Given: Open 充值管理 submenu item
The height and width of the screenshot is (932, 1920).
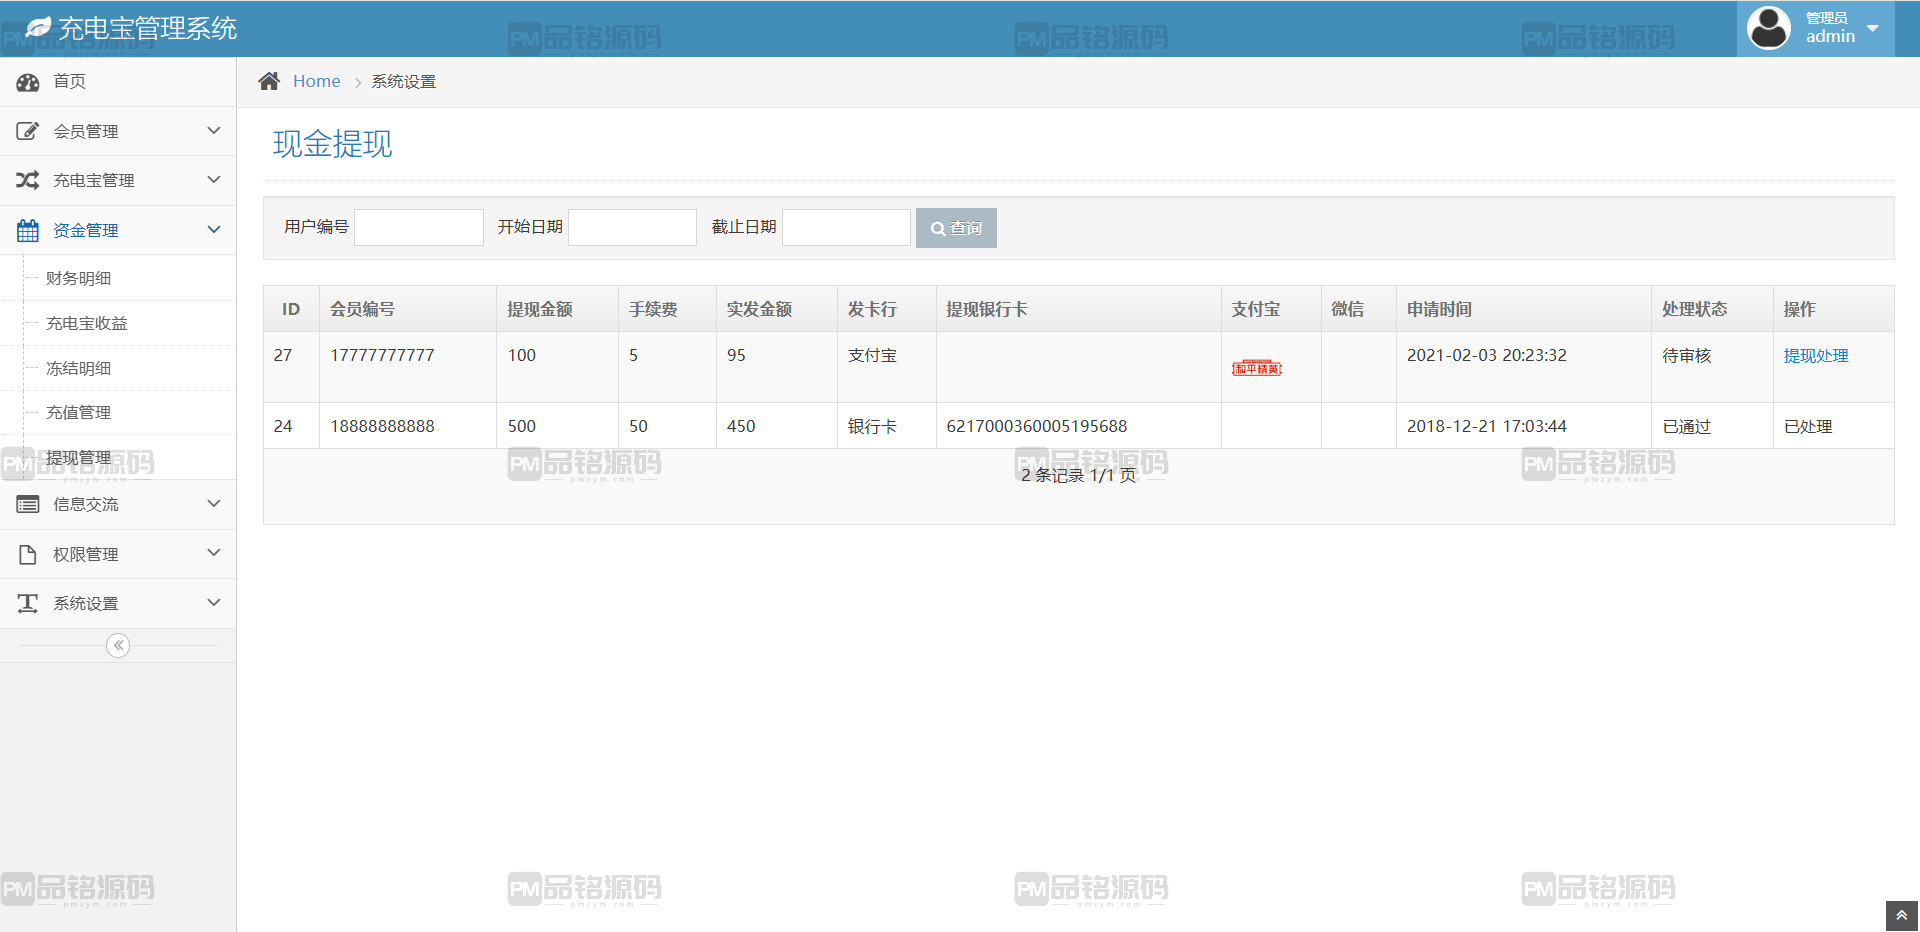Looking at the screenshot, I should click(x=78, y=412).
